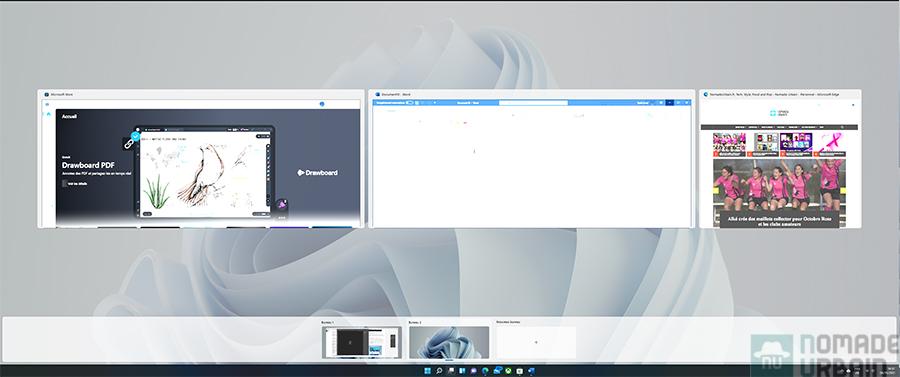900x377 pixels.
Task: Select the Microsoft Edge window thumbnail
Action: (780, 158)
